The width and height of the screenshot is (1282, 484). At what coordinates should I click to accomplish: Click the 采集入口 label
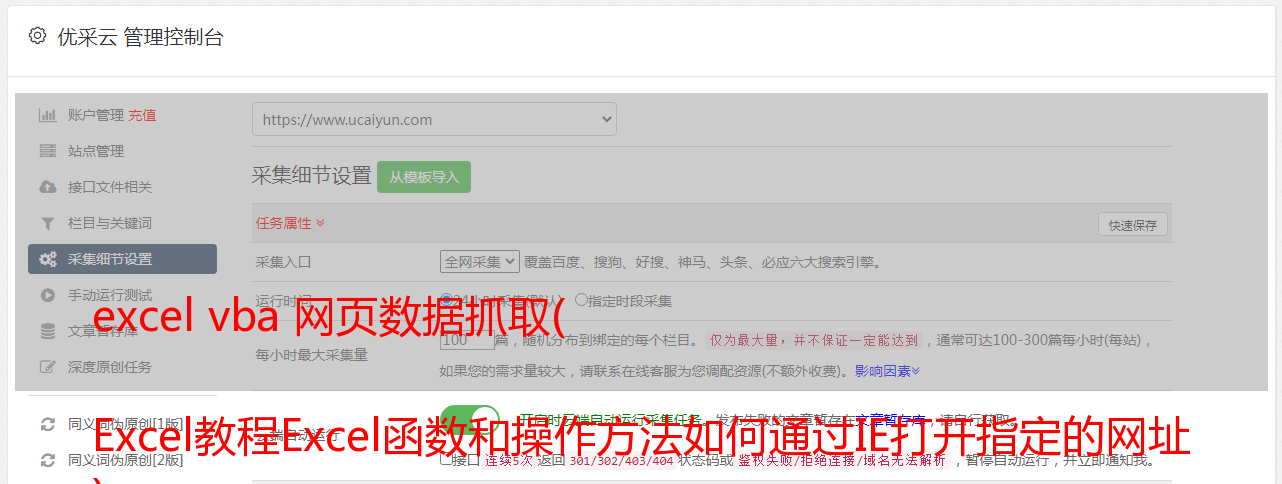point(284,262)
